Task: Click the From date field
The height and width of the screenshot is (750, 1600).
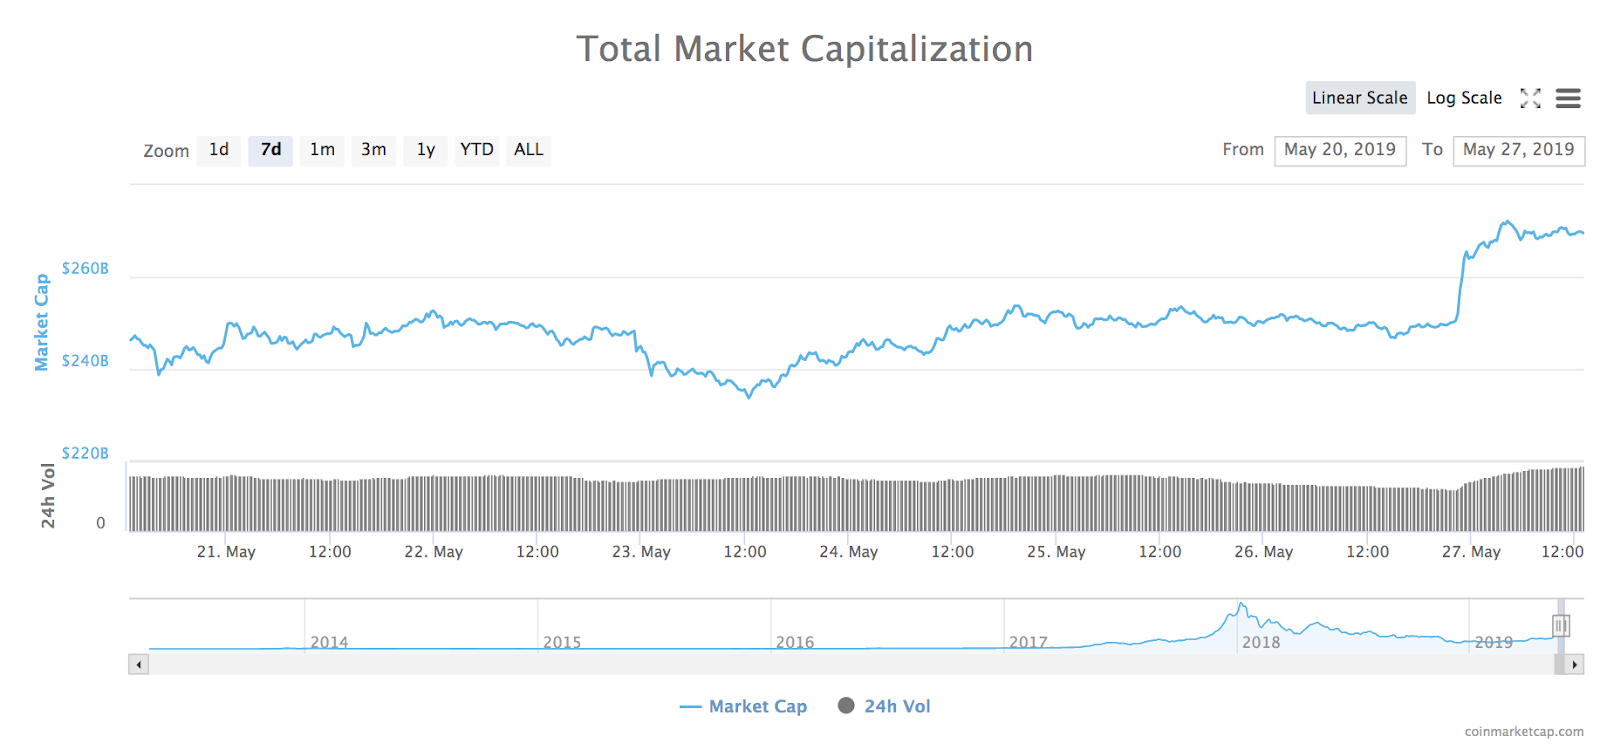Action: [x=1340, y=150]
